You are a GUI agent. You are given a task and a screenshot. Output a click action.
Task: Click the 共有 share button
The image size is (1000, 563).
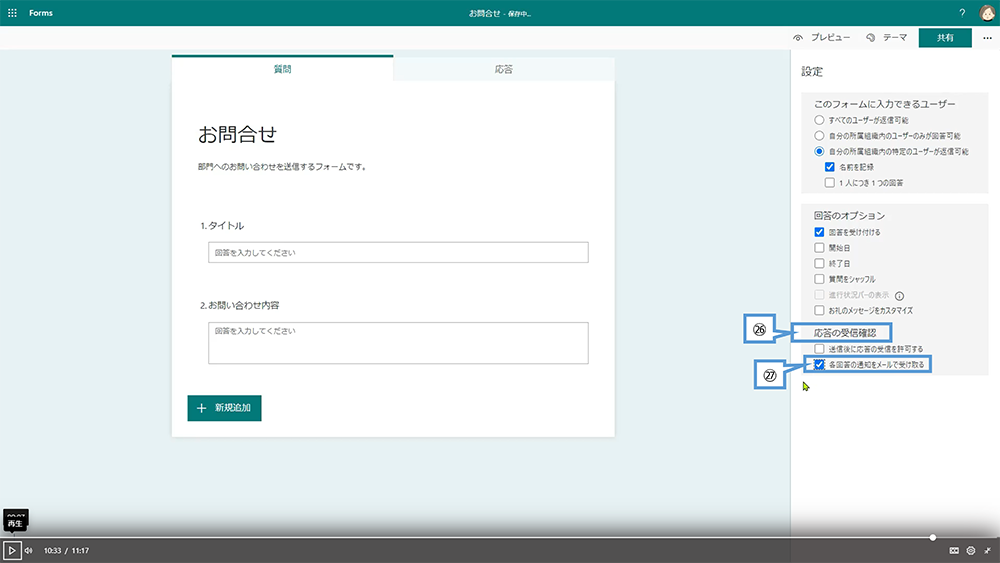(945, 38)
